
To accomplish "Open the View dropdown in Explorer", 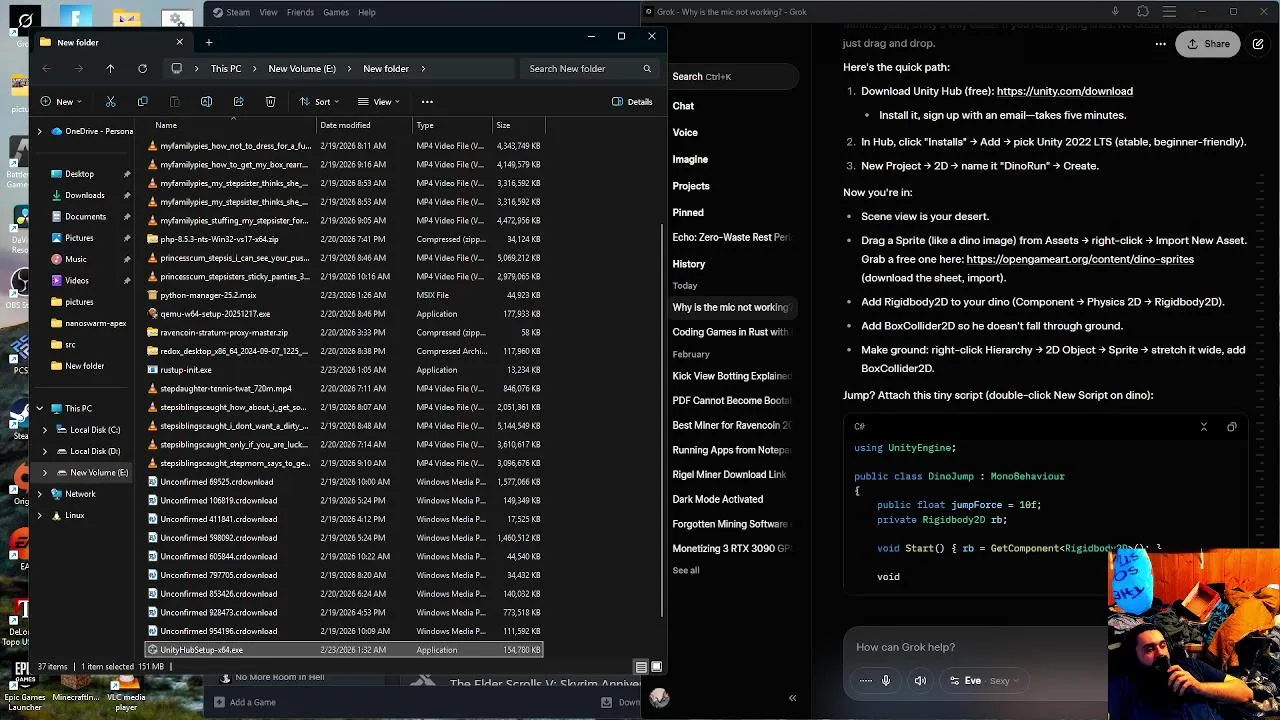I will click(378, 101).
